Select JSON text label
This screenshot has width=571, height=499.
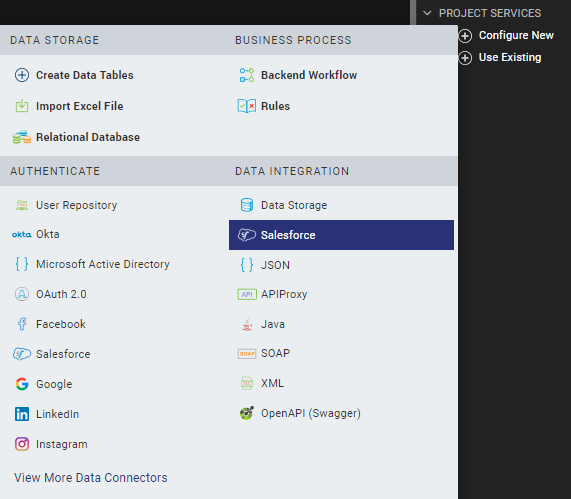275,265
